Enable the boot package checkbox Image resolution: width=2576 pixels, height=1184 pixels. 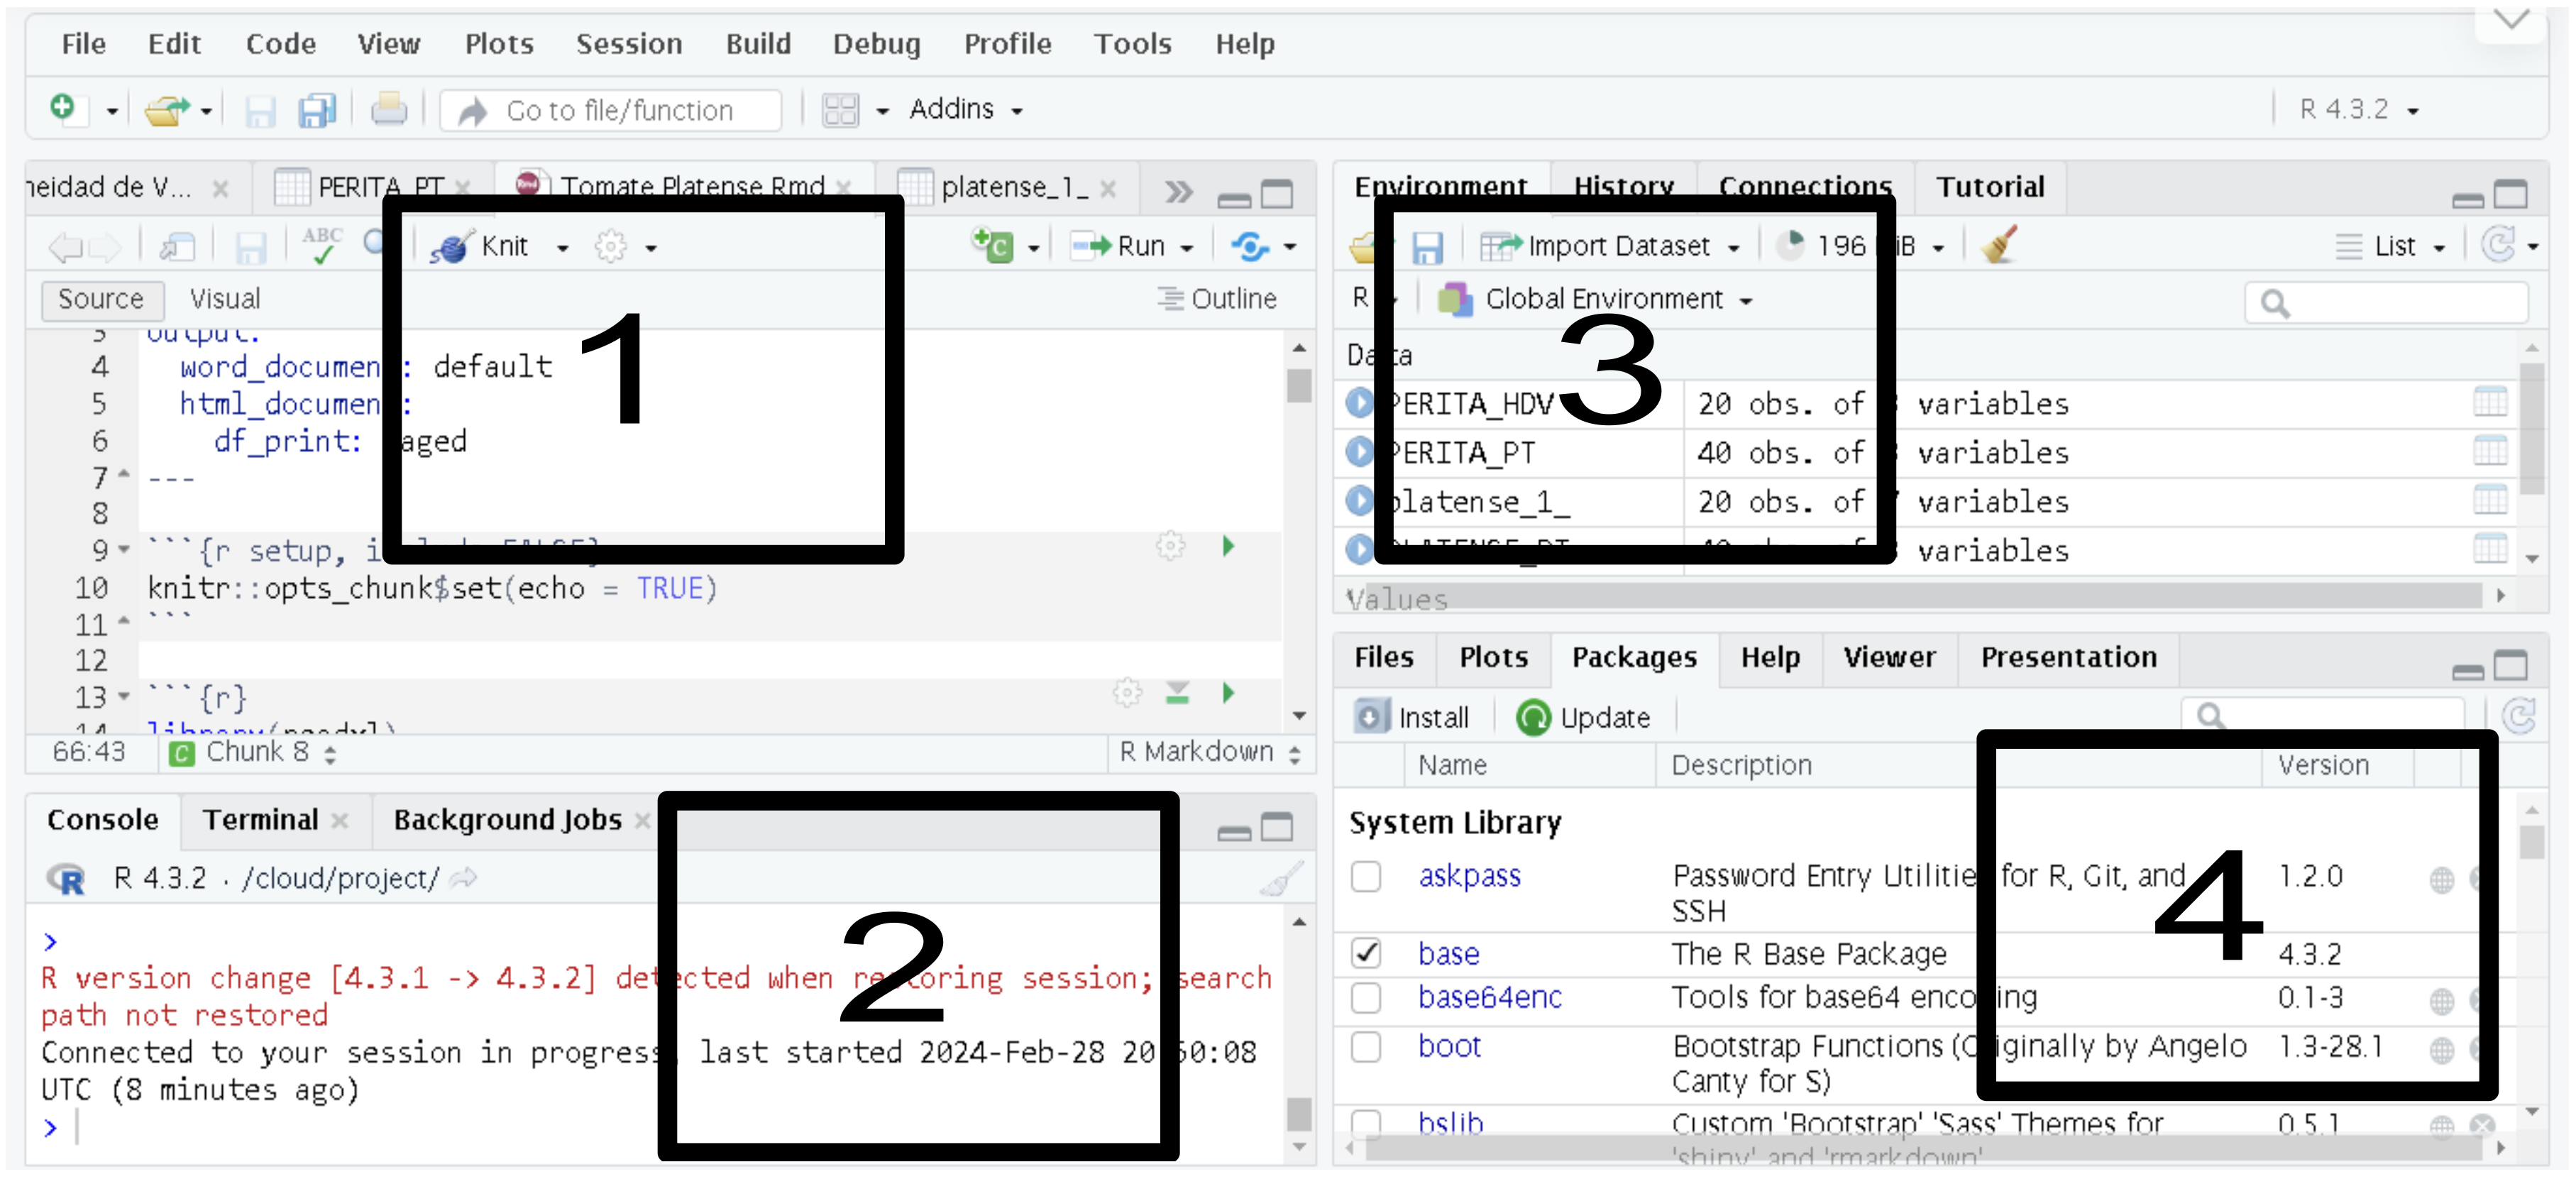(x=1366, y=1047)
